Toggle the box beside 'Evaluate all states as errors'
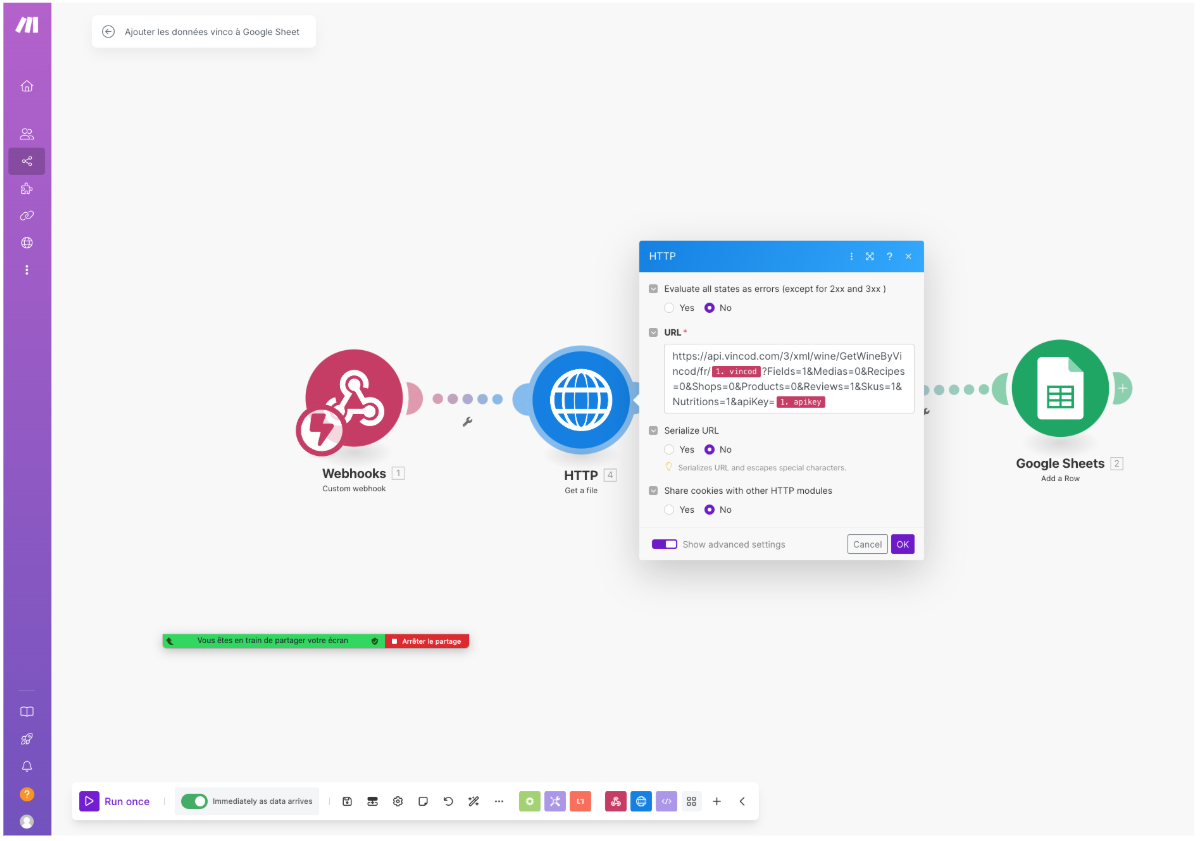Image resolution: width=1202 pixels, height=841 pixels. pos(654,289)
